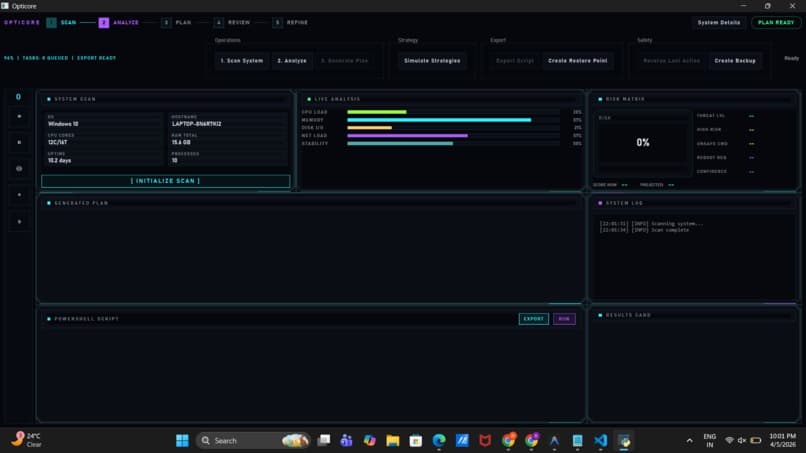
Task: Click the Risk Matrix panel header
Action: click(694, 99)
